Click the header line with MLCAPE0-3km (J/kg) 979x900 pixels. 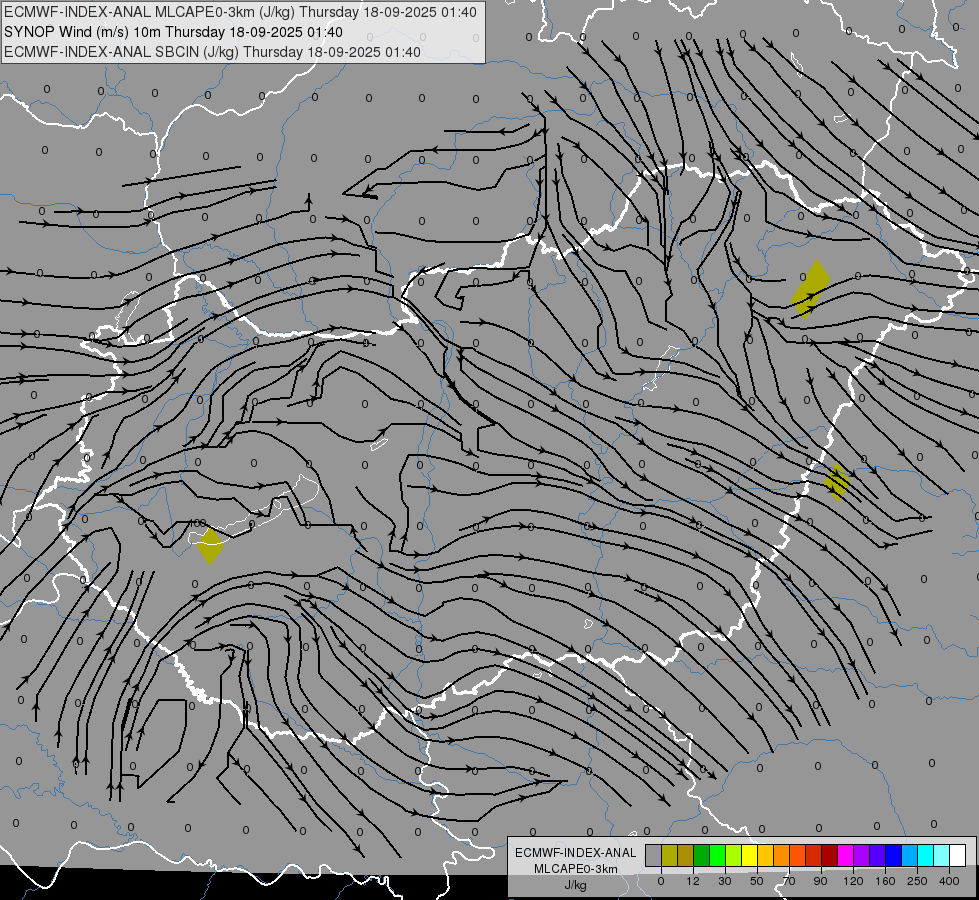pyautogui.click(x=240, y=12)
